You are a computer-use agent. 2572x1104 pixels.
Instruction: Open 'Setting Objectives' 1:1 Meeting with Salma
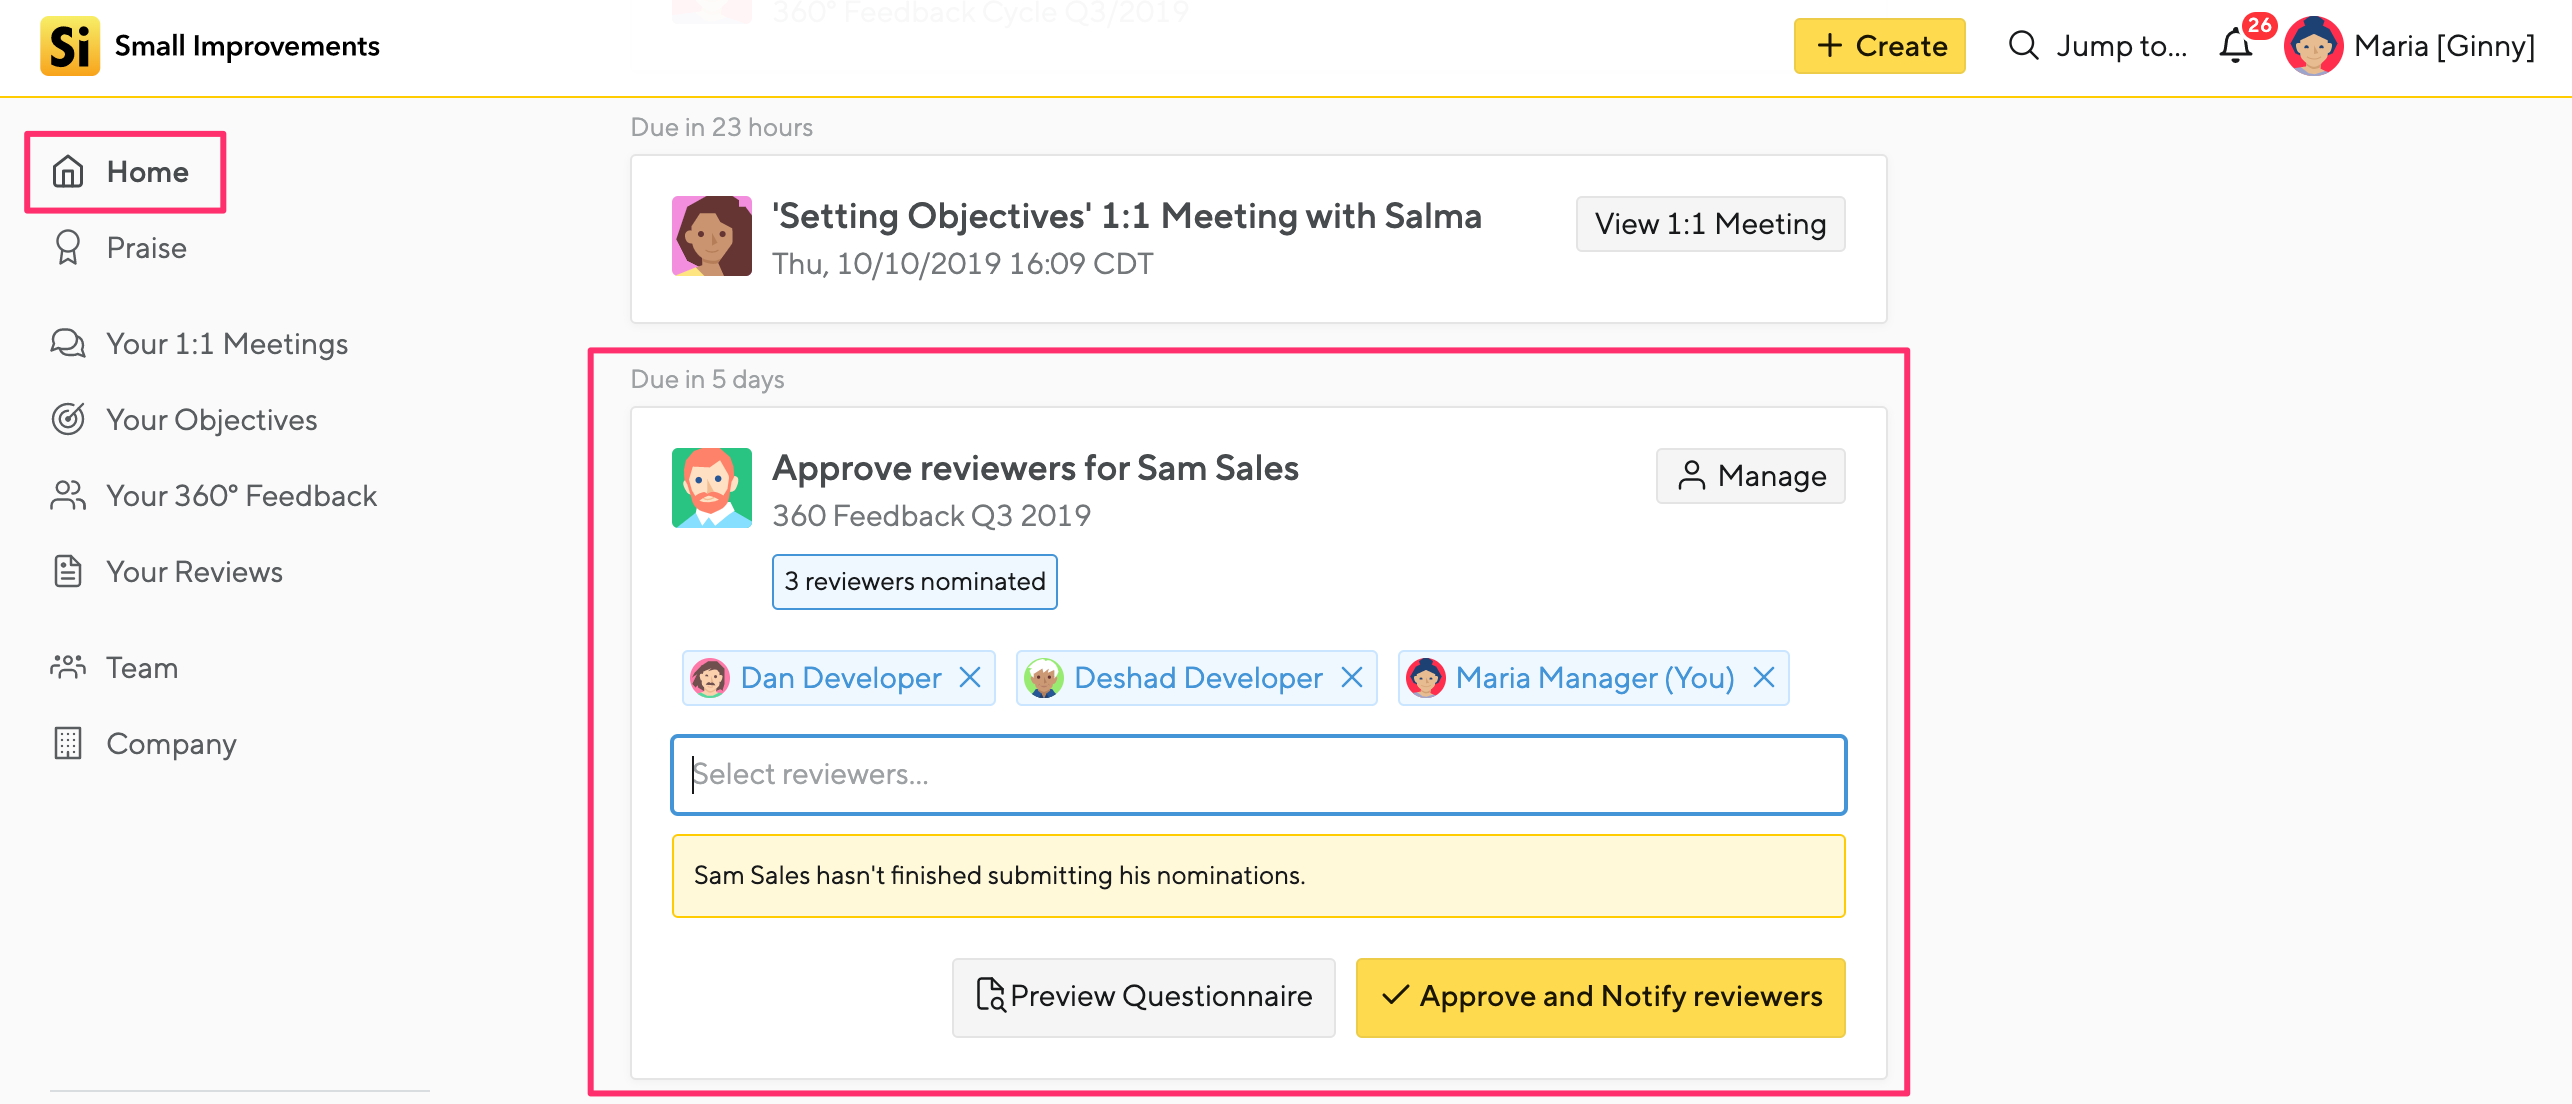click(1126, 216)
